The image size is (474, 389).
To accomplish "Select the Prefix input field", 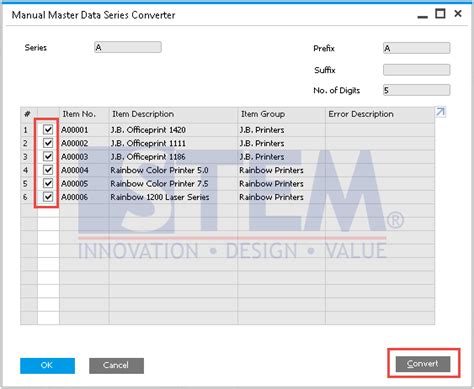I will point(417,48).
